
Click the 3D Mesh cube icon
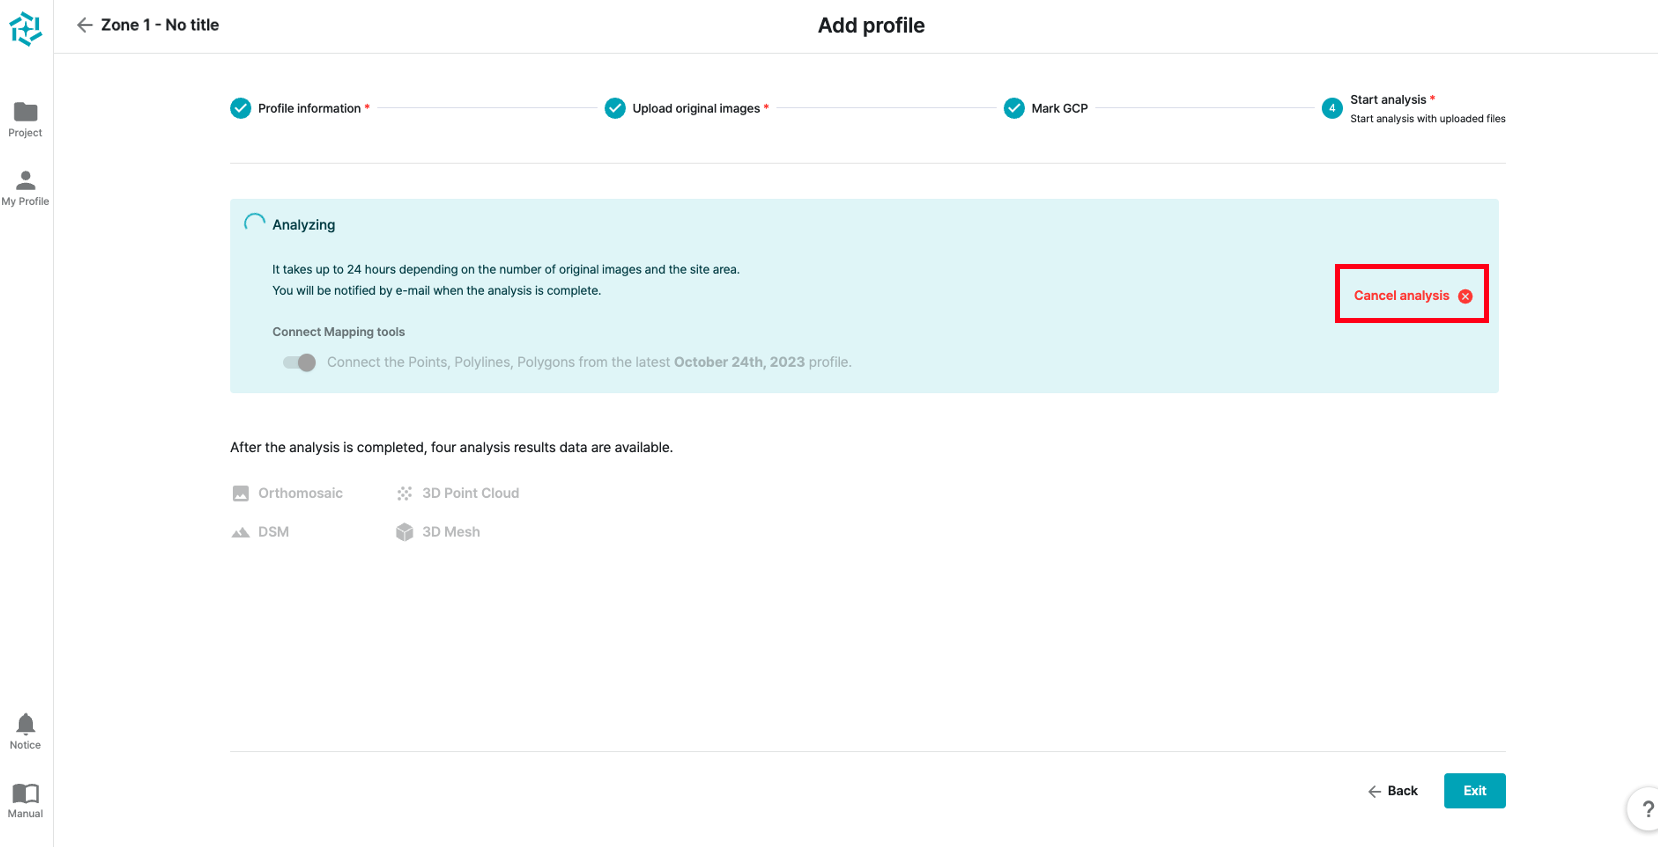coord(404,532)
